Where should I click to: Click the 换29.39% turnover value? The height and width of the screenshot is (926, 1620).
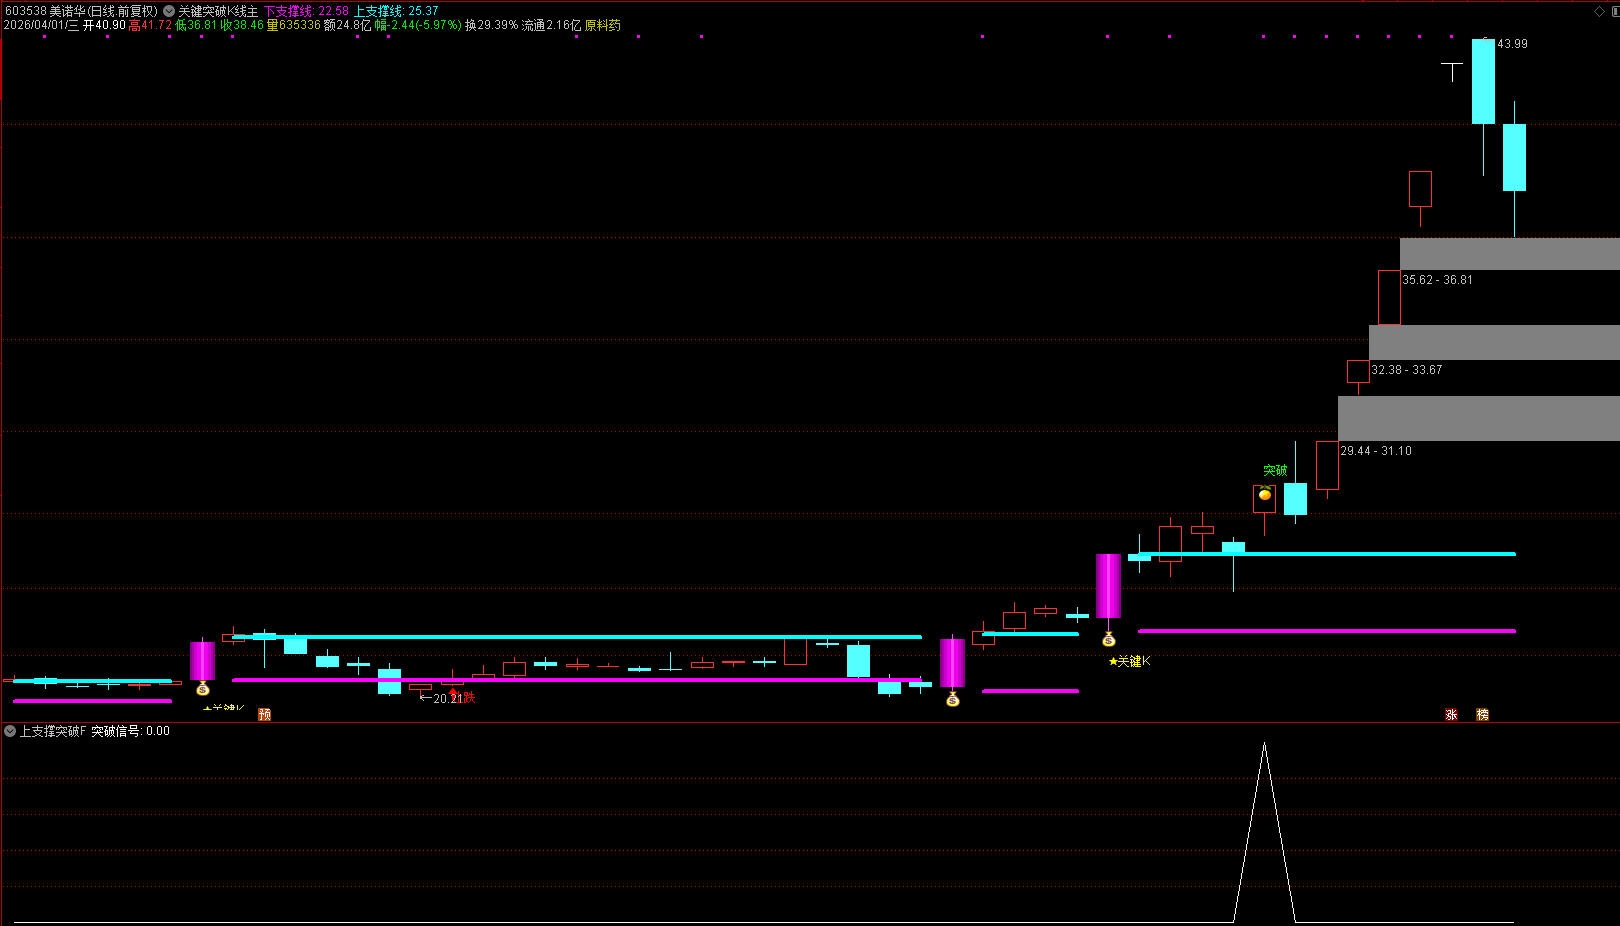[491, 25]
